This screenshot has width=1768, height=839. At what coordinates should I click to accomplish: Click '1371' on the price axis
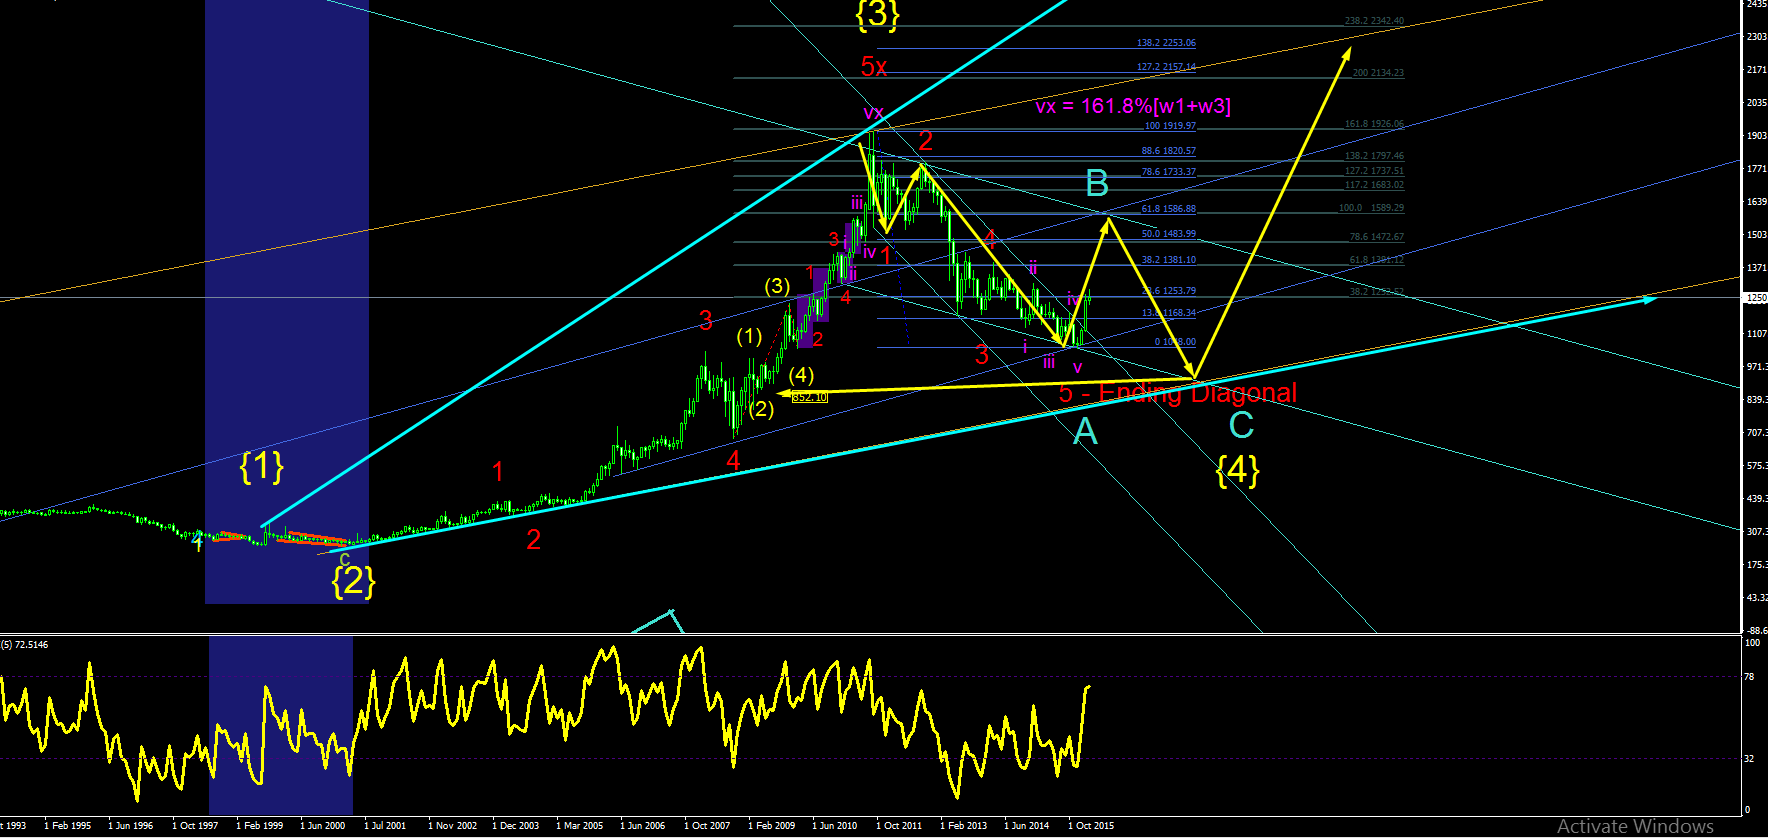click(1756, 268)
